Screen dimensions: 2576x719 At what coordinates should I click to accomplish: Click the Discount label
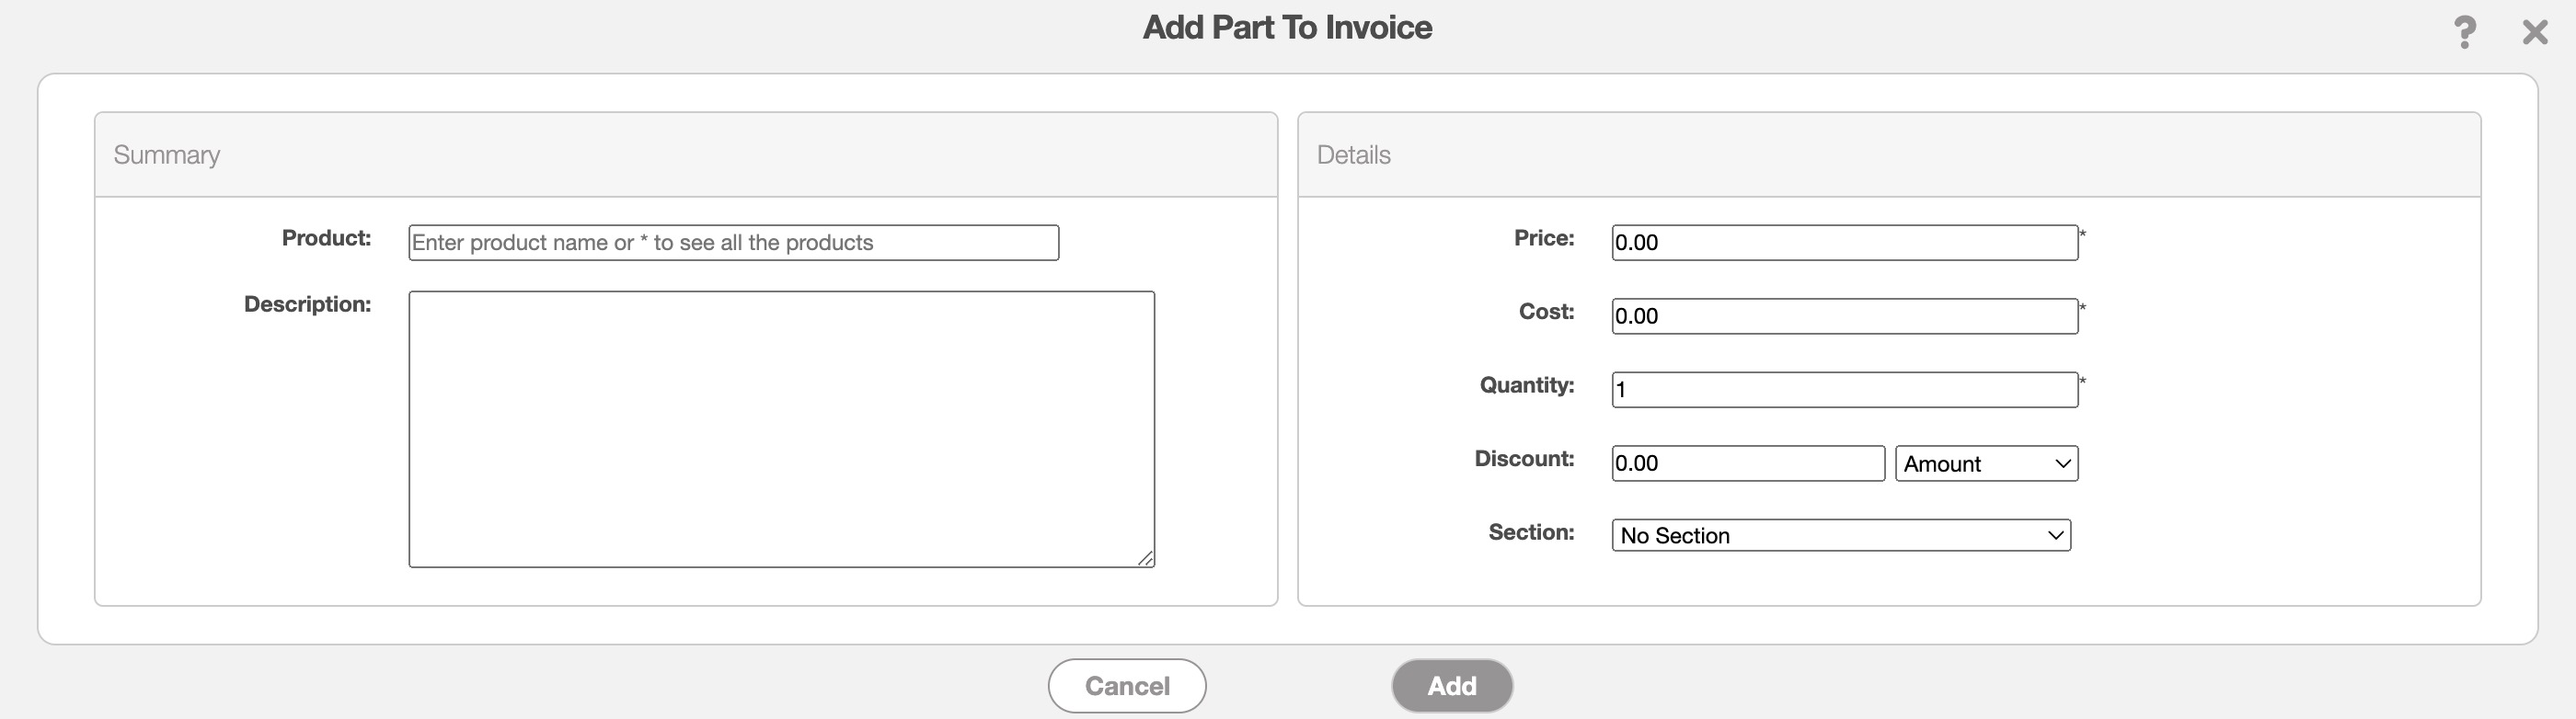pyautogui.click(x=1524, y=458)
